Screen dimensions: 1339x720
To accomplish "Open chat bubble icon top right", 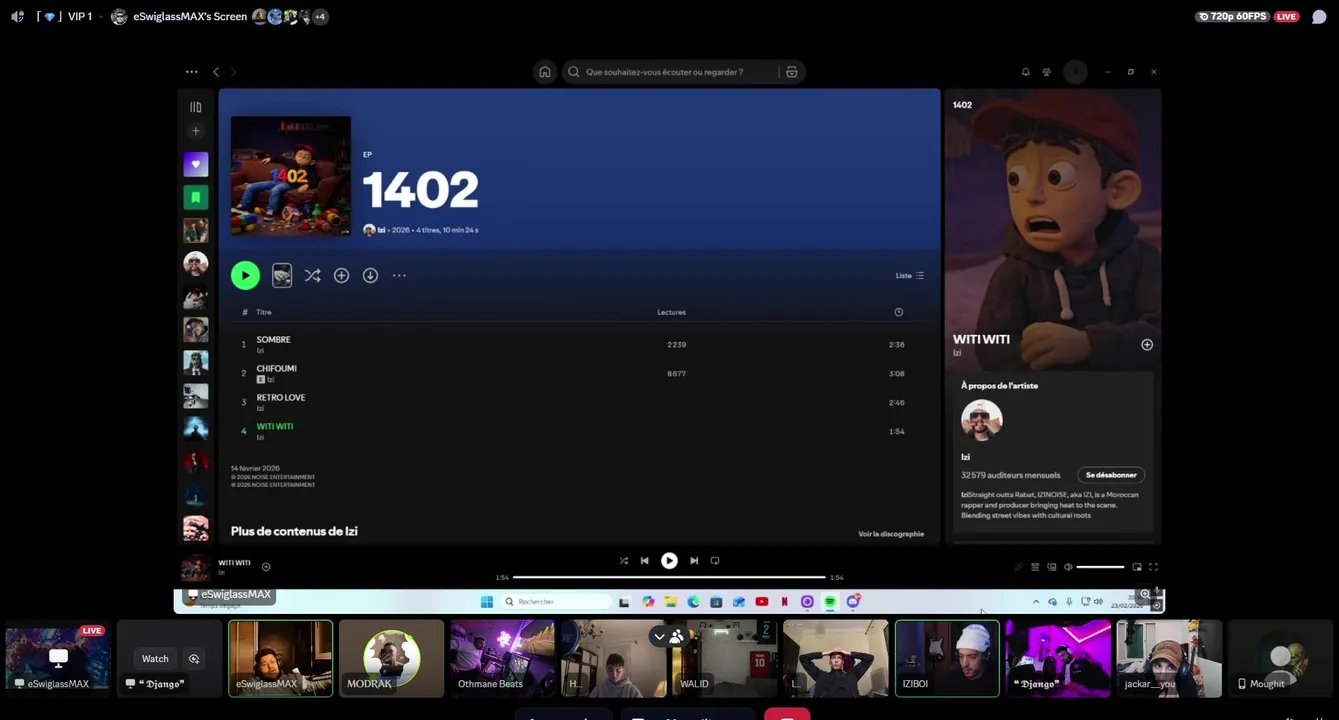I will tap(1319, 17).
